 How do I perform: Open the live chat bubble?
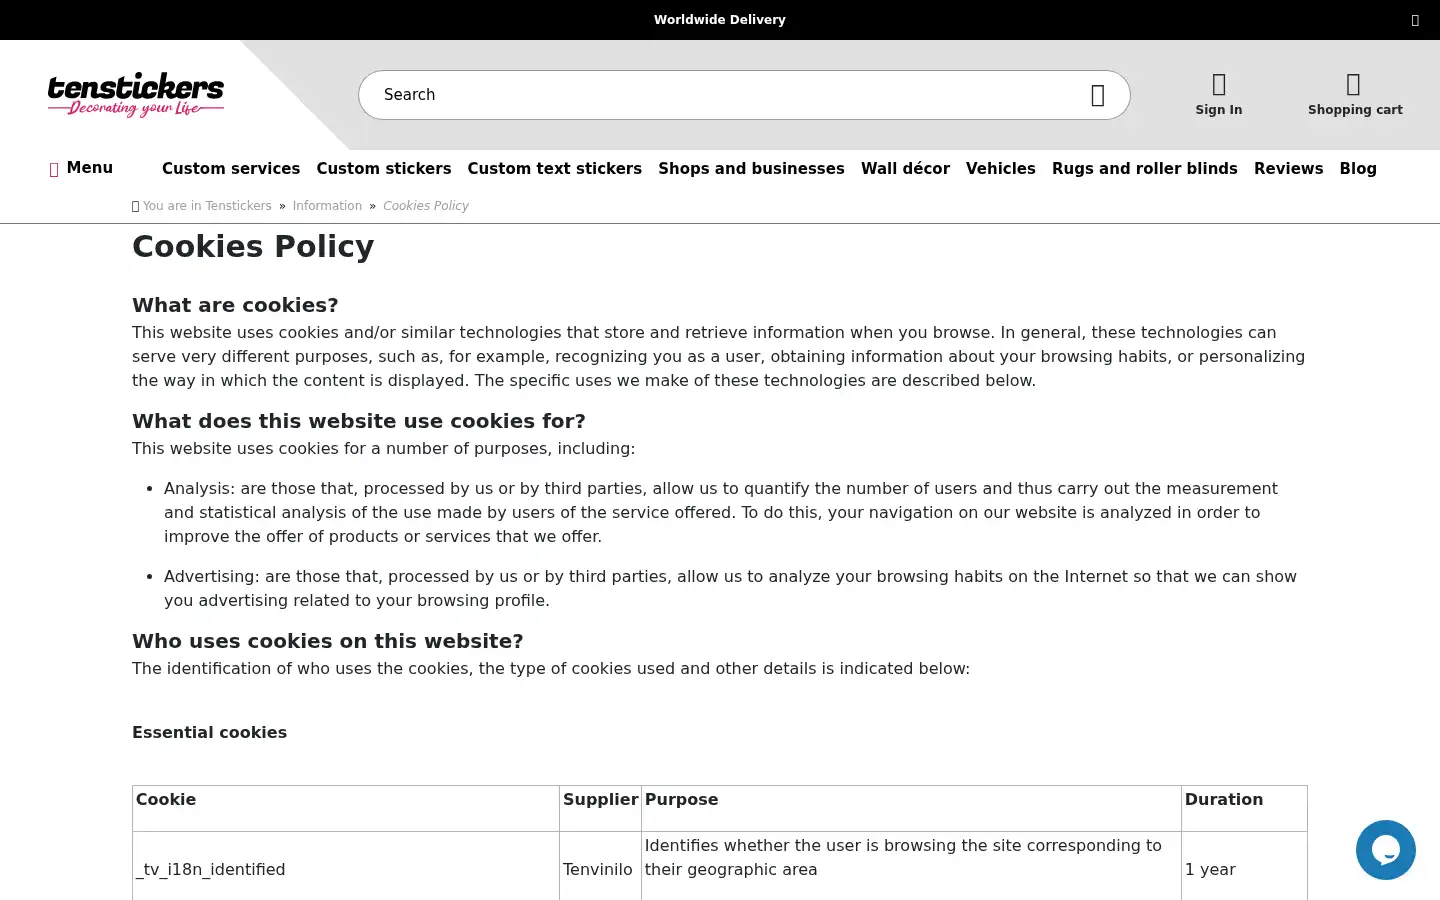(1385, 850)
